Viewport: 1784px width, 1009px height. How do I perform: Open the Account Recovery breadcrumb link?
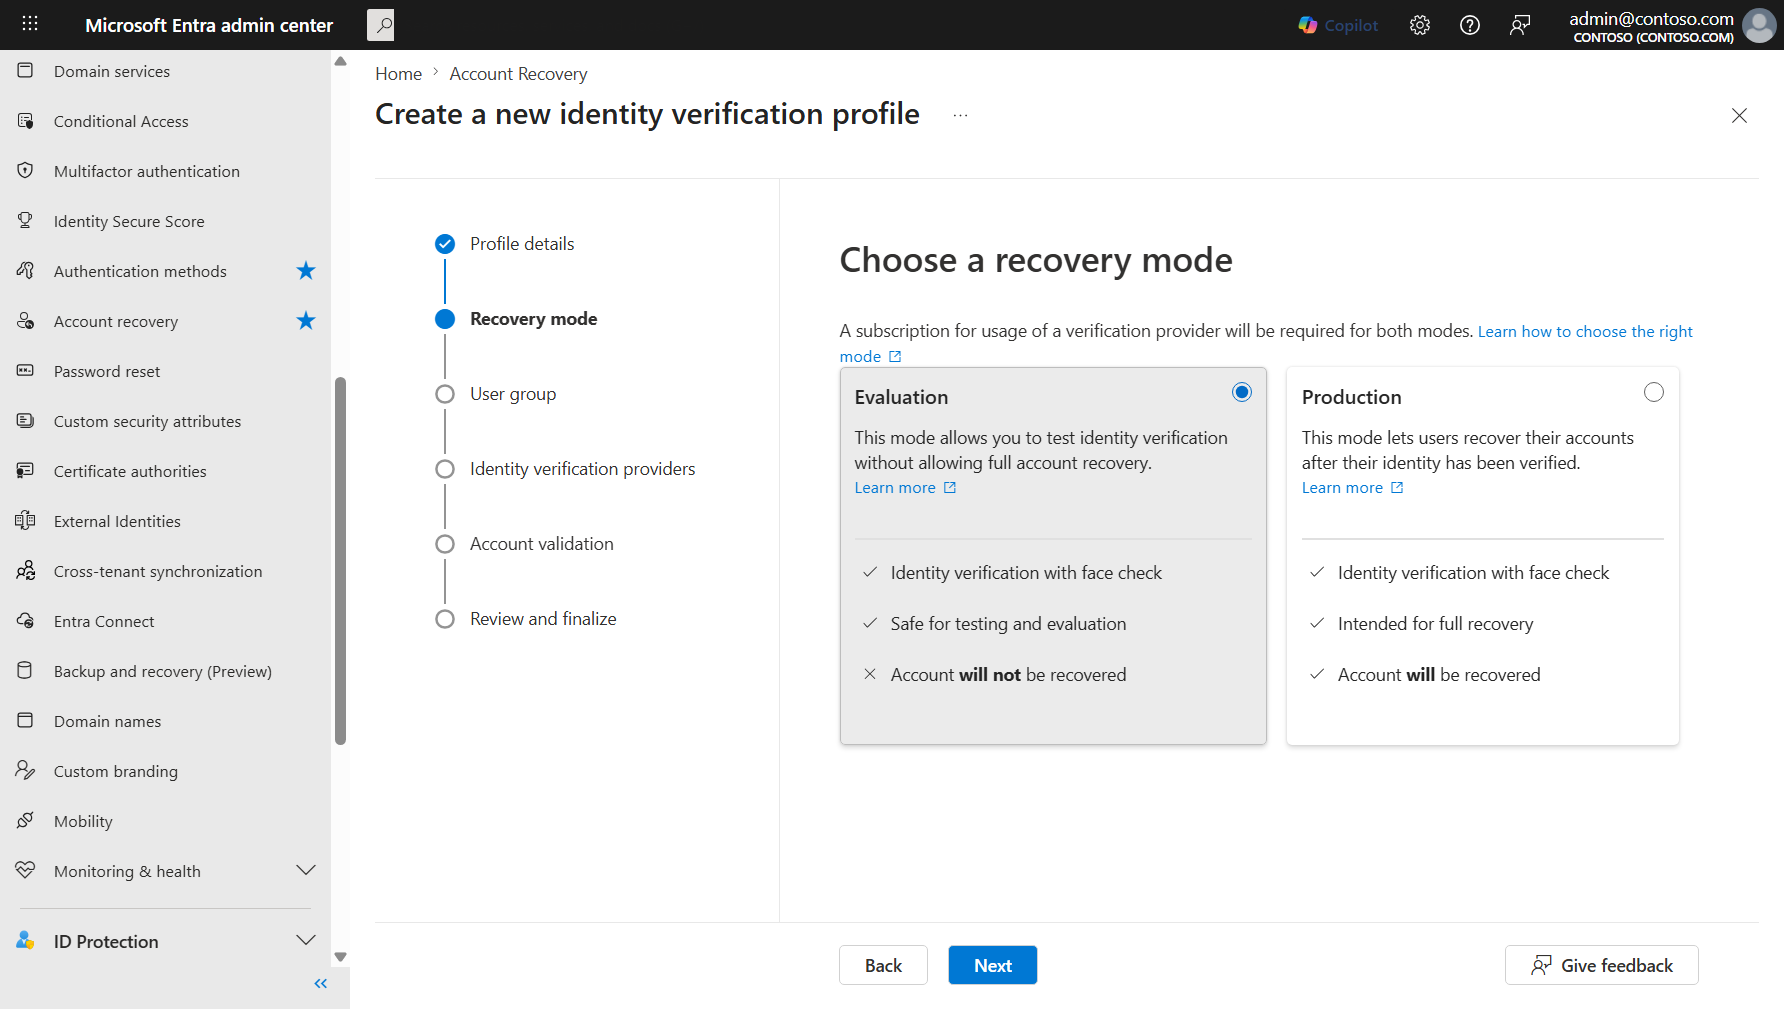pos(518,74)
